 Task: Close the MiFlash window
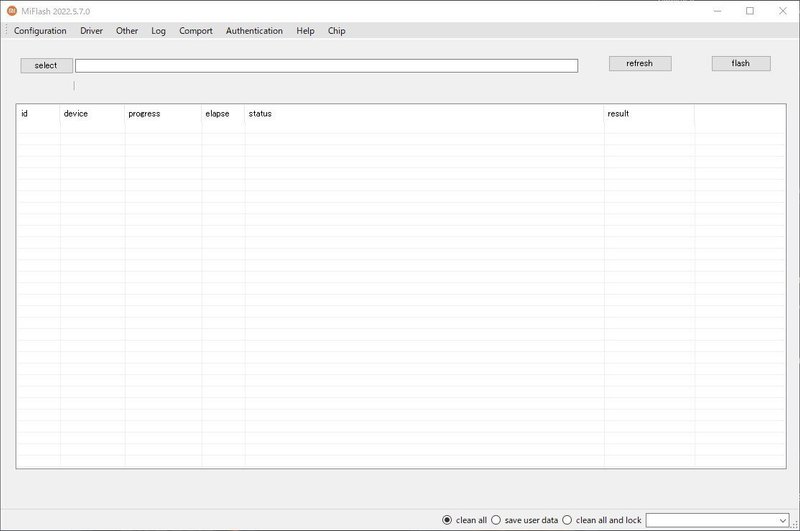(783, 11)
